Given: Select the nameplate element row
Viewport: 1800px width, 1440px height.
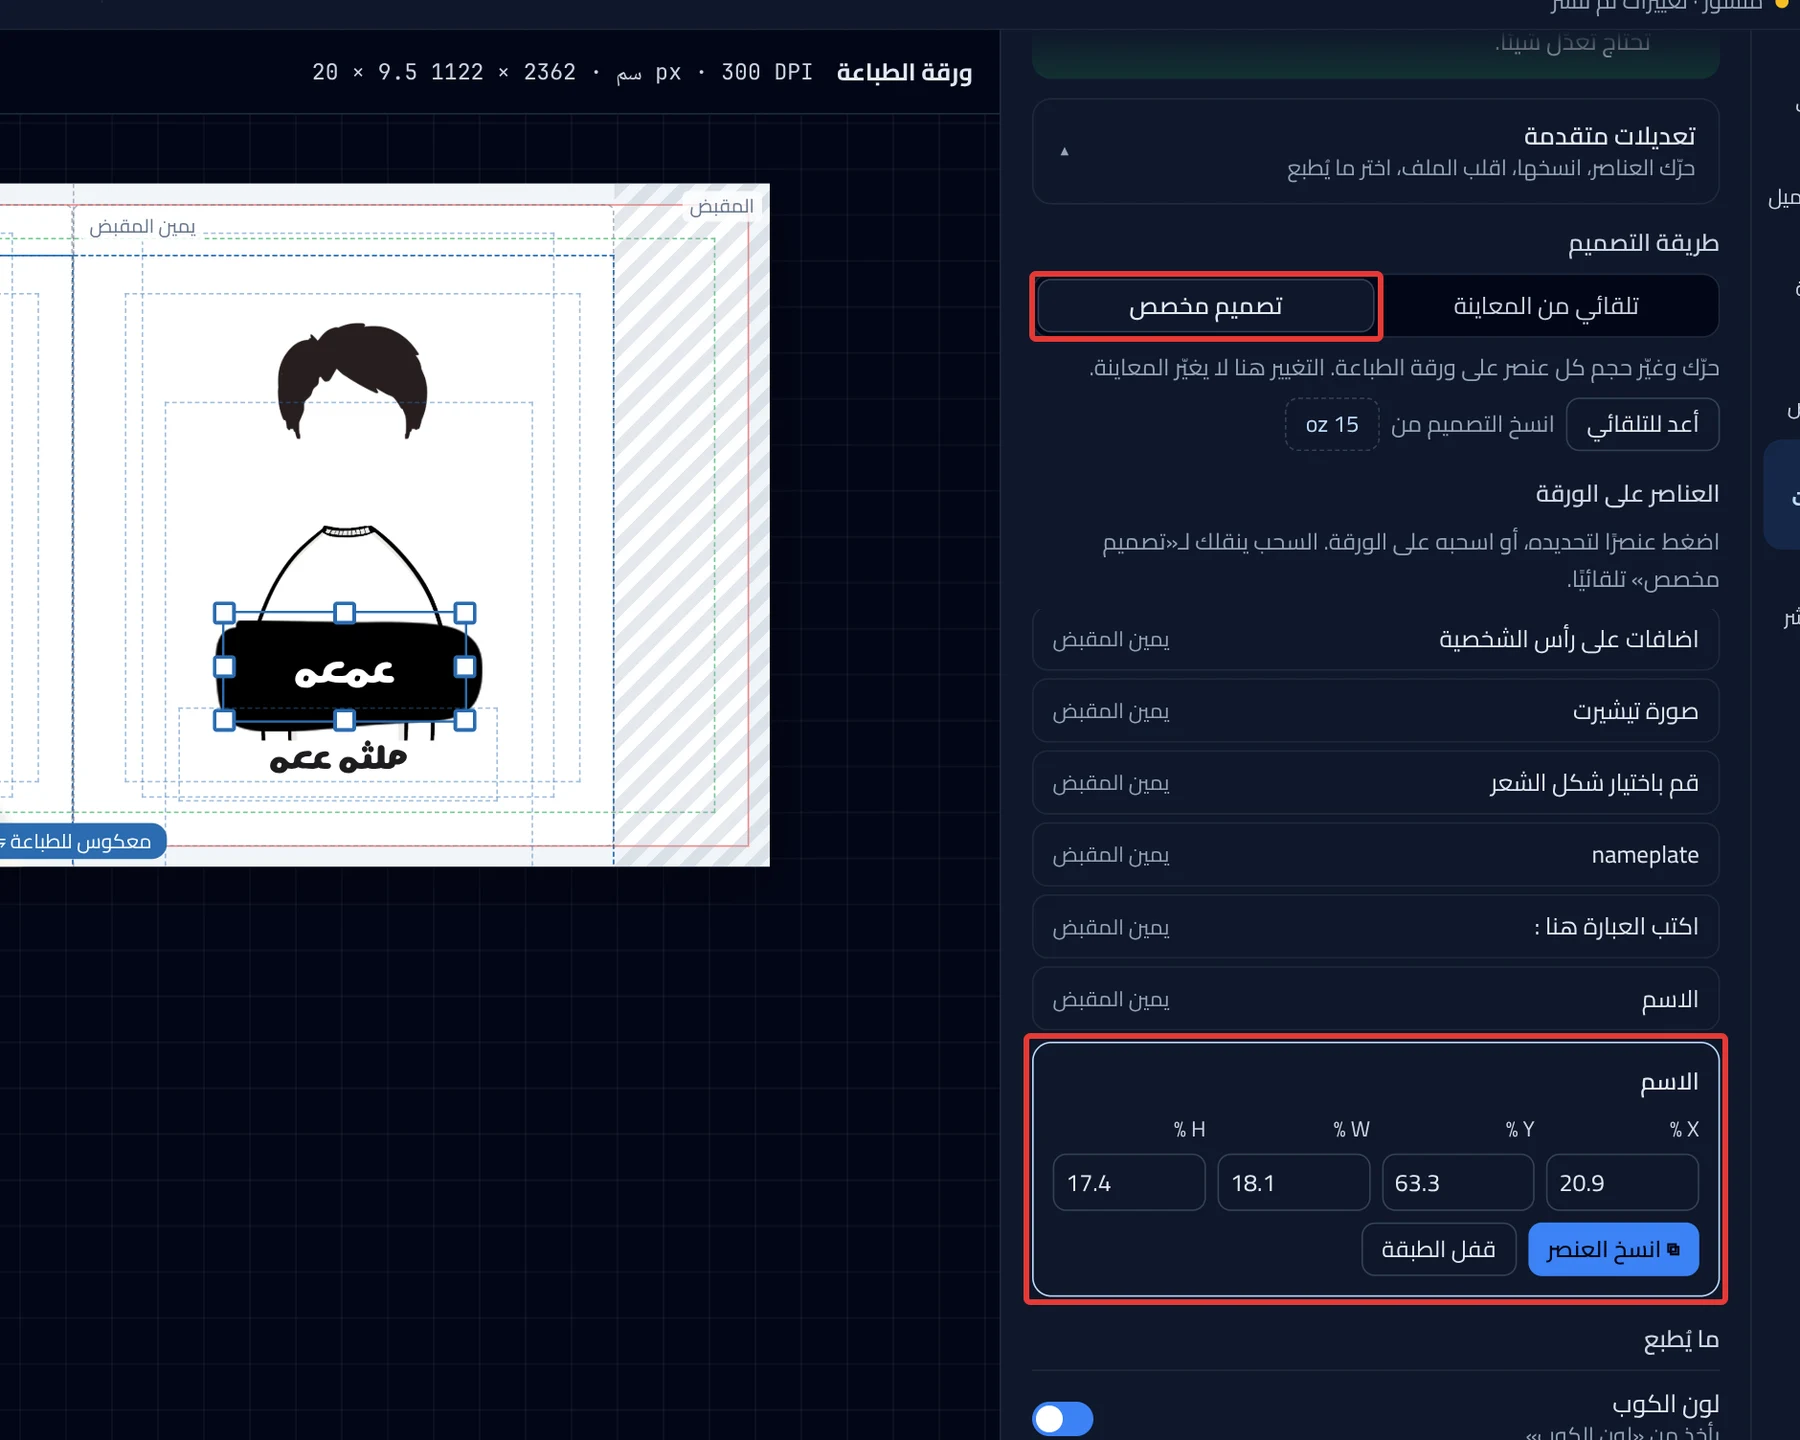Looking at the screenshot, I should coord(1375,855).
